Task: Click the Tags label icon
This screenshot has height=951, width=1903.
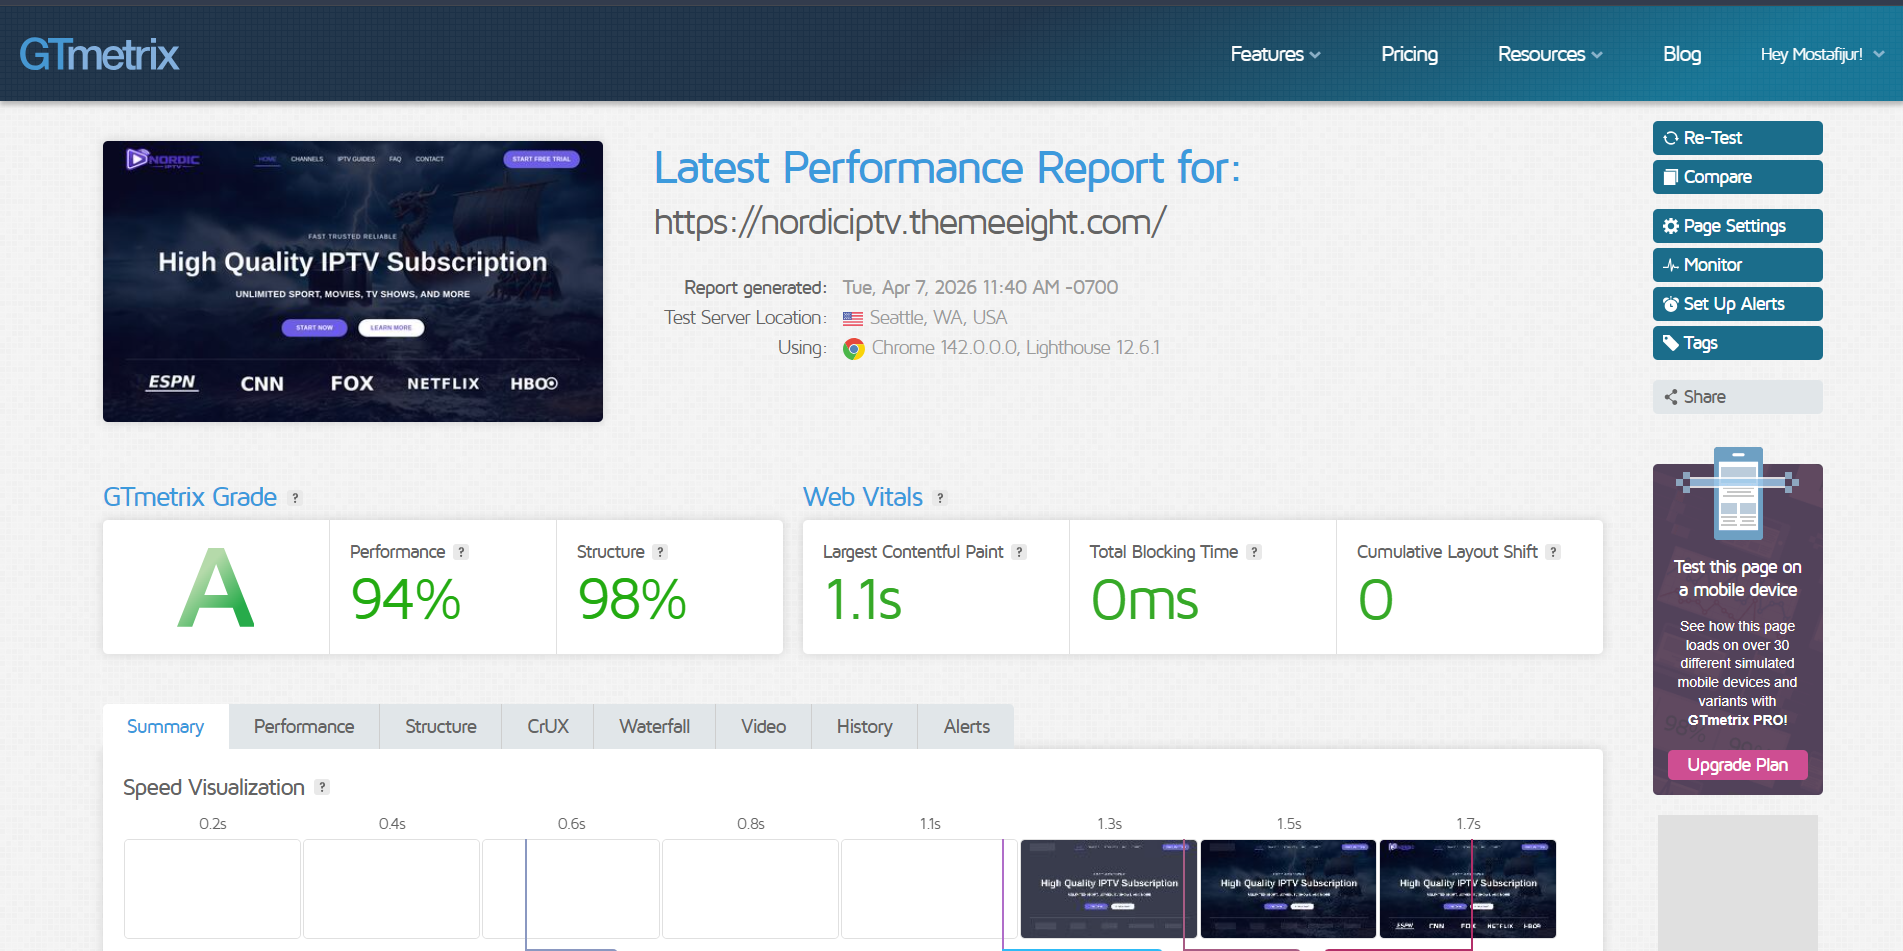Action: tap(1670, 343)
